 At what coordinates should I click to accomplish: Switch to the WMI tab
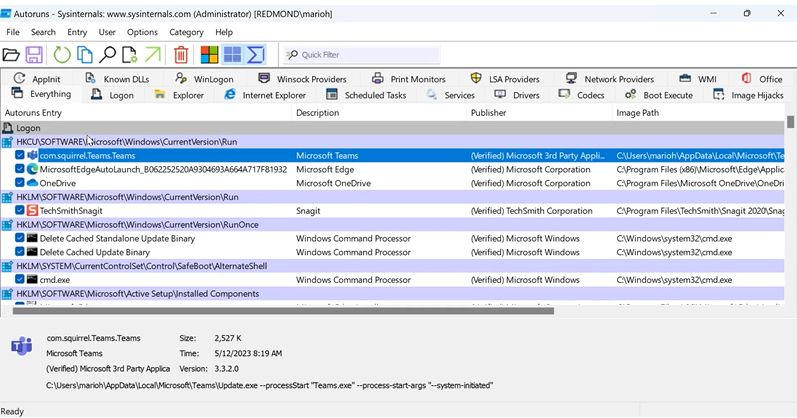pyautogui.click(x=698, y=79)
